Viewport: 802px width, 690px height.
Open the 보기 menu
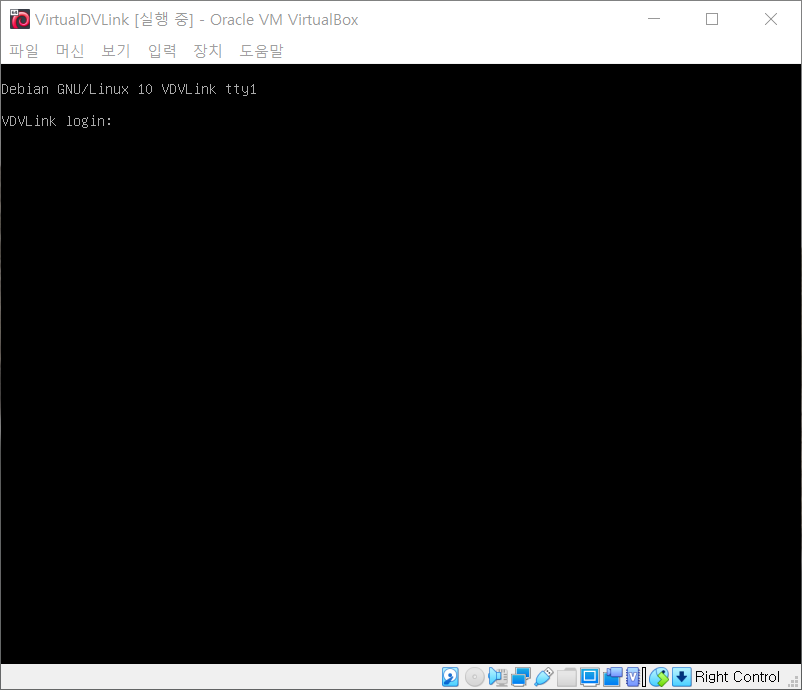point(116,51)
